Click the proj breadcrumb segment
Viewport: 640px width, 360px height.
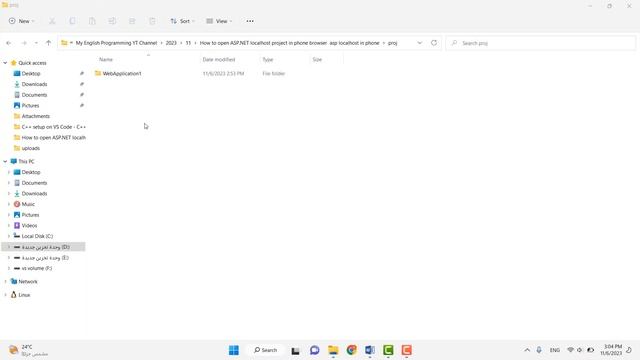[x=392, y=43]
